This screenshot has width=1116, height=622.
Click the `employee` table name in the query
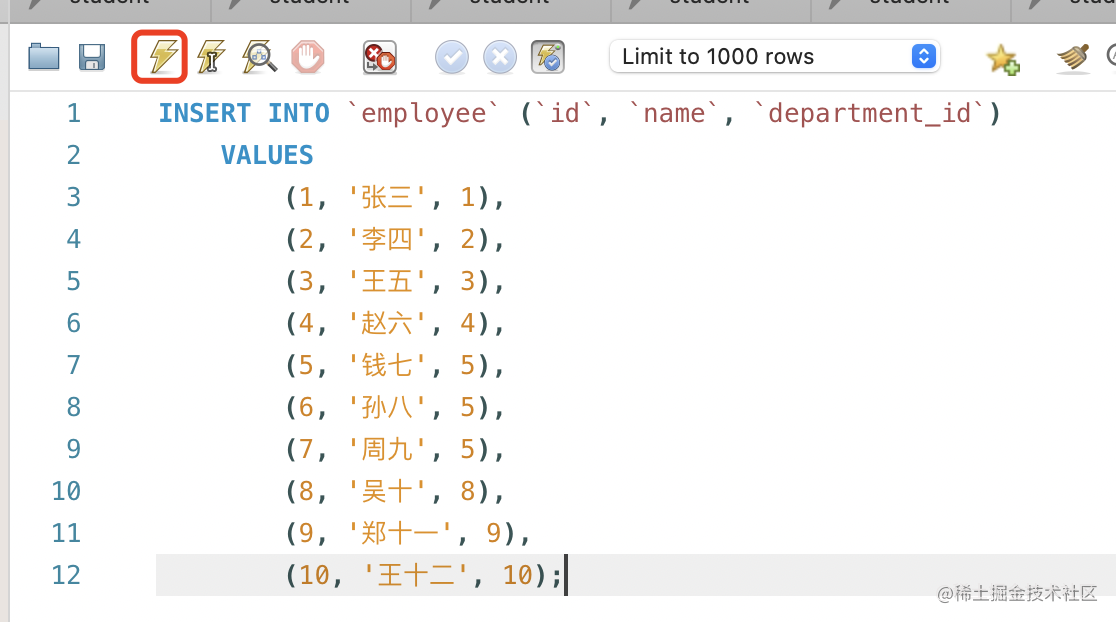428,113
